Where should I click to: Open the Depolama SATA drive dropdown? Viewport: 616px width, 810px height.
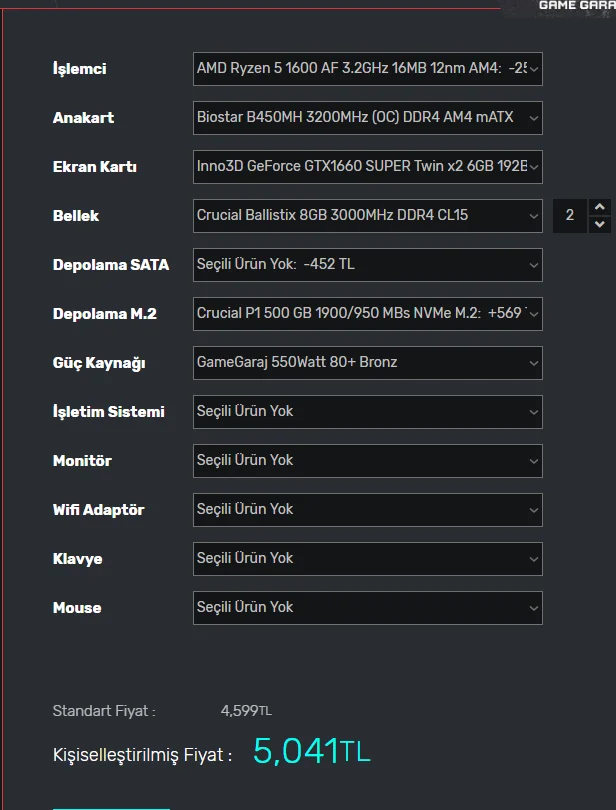pyautogui.click(x=367, y=265)
